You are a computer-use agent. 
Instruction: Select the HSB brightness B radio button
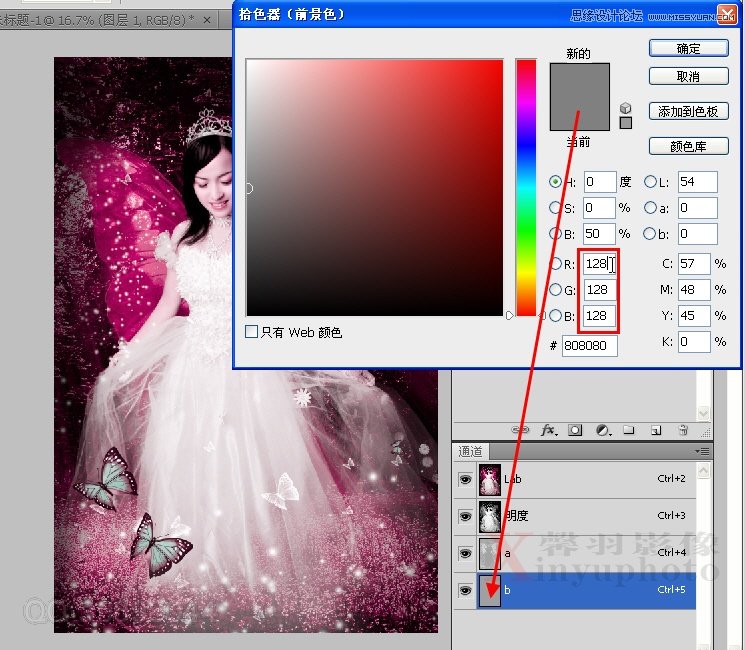(555, 233)
